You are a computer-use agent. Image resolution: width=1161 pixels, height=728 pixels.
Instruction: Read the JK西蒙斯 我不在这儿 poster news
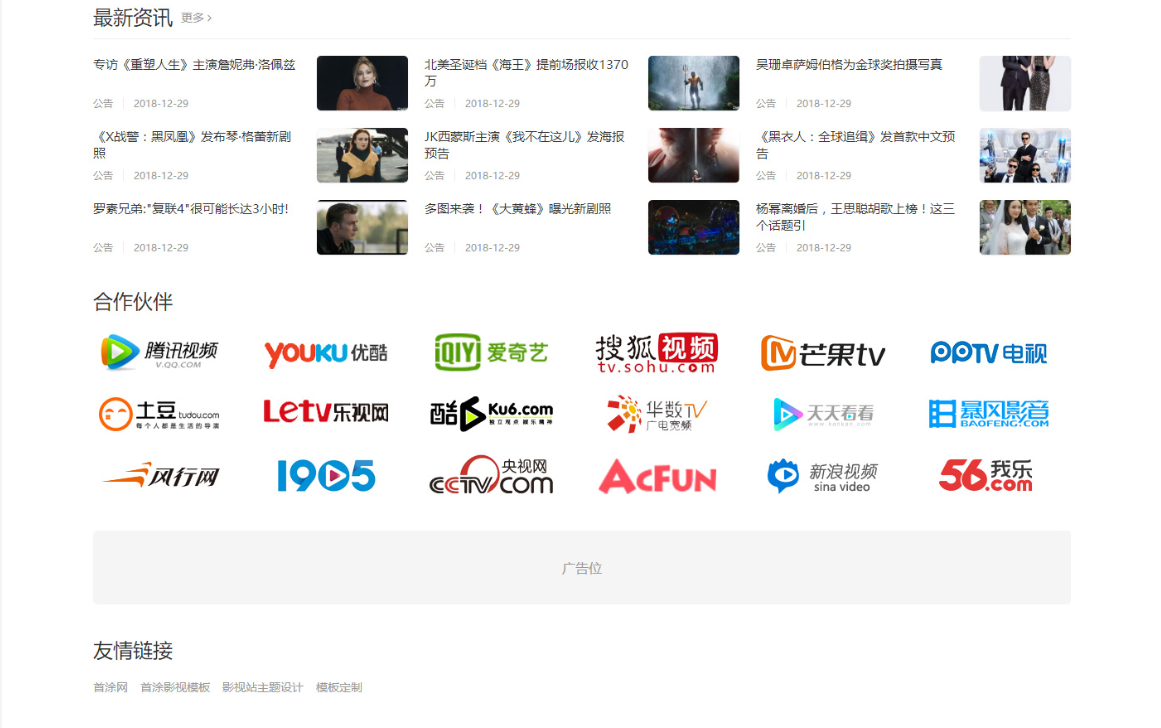(524, 144)
